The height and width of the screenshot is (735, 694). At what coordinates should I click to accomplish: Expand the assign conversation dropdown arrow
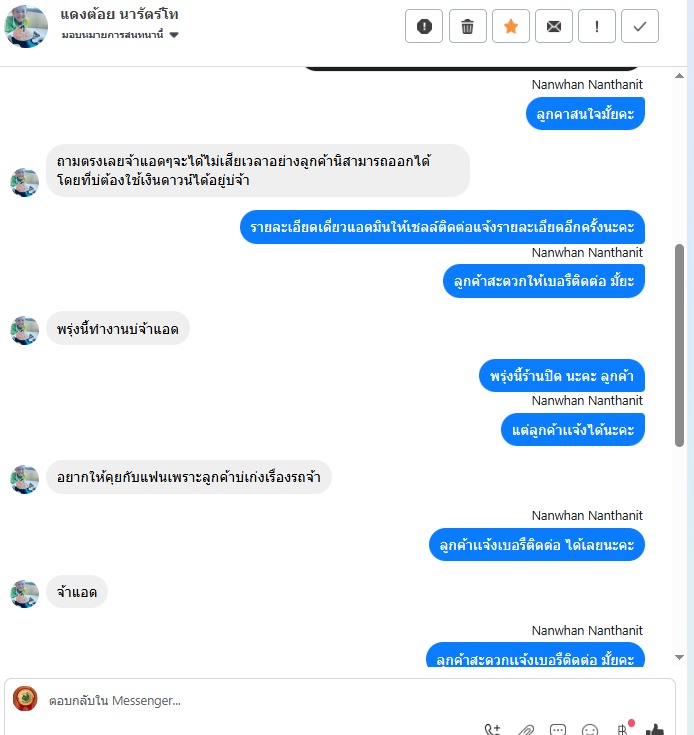(174, 35)
